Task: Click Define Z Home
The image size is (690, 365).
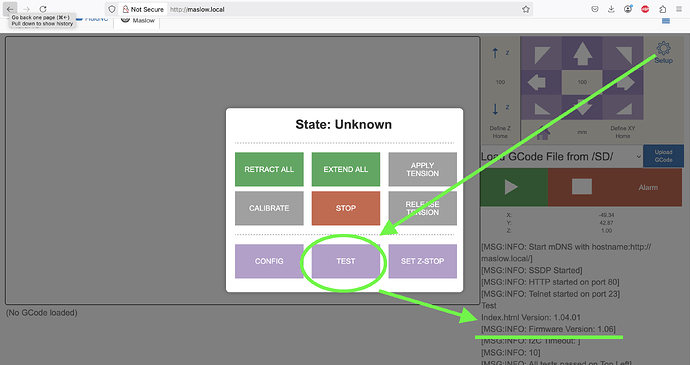Action: click(x=500, y=132)
